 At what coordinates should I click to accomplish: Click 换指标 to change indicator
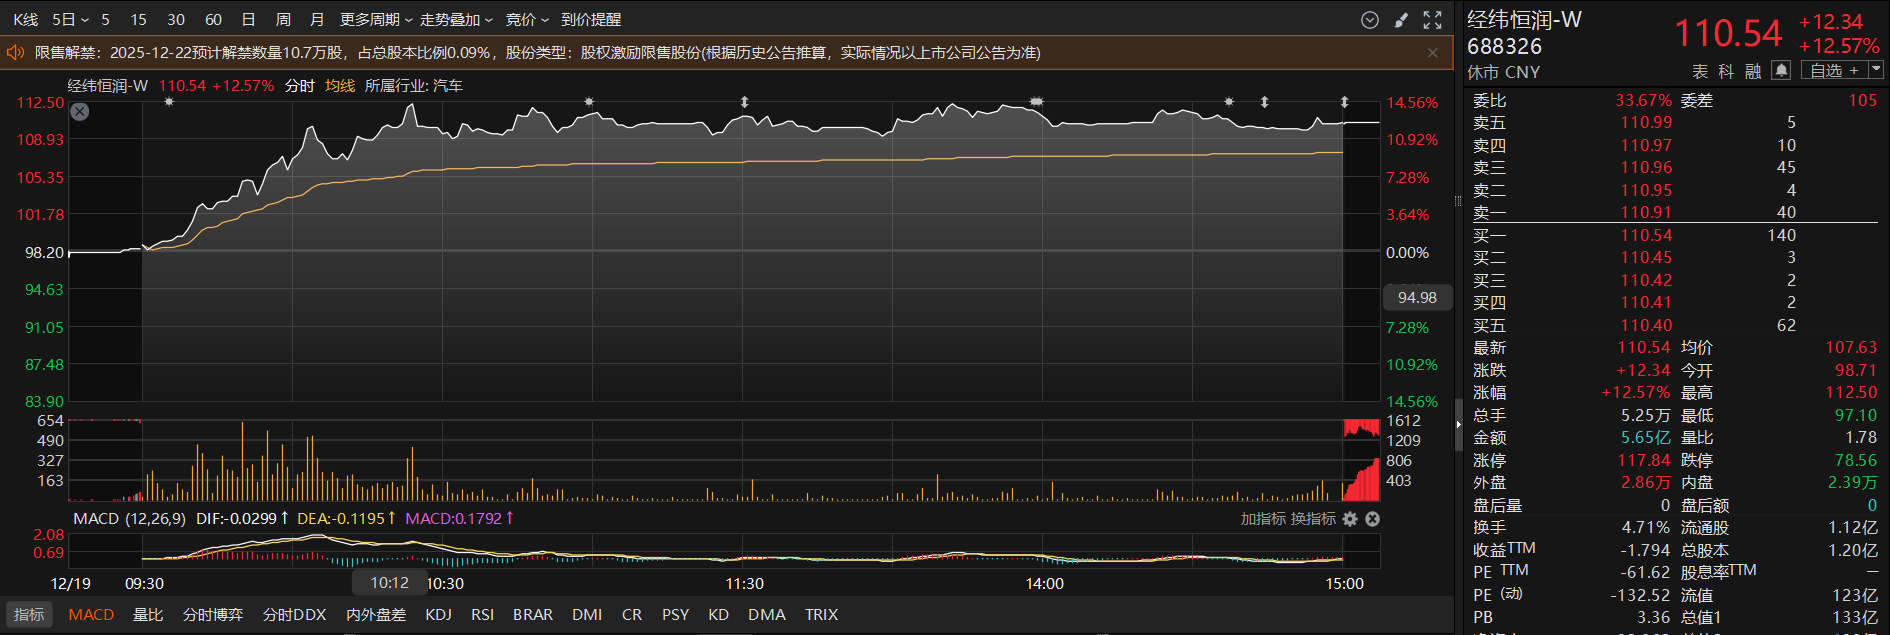[x=1313, y=519]
